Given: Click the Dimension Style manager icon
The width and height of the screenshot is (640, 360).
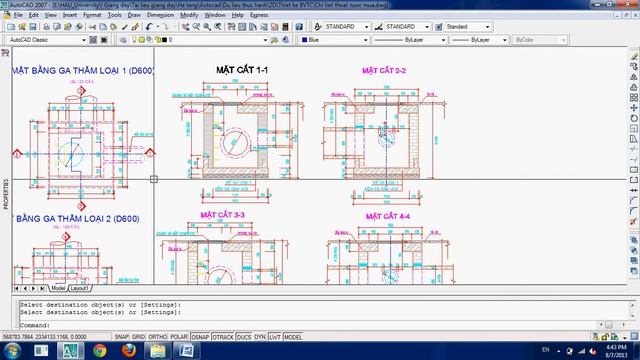Looking at the screenshot, I should pyautogui.click(x=378, y=27).
